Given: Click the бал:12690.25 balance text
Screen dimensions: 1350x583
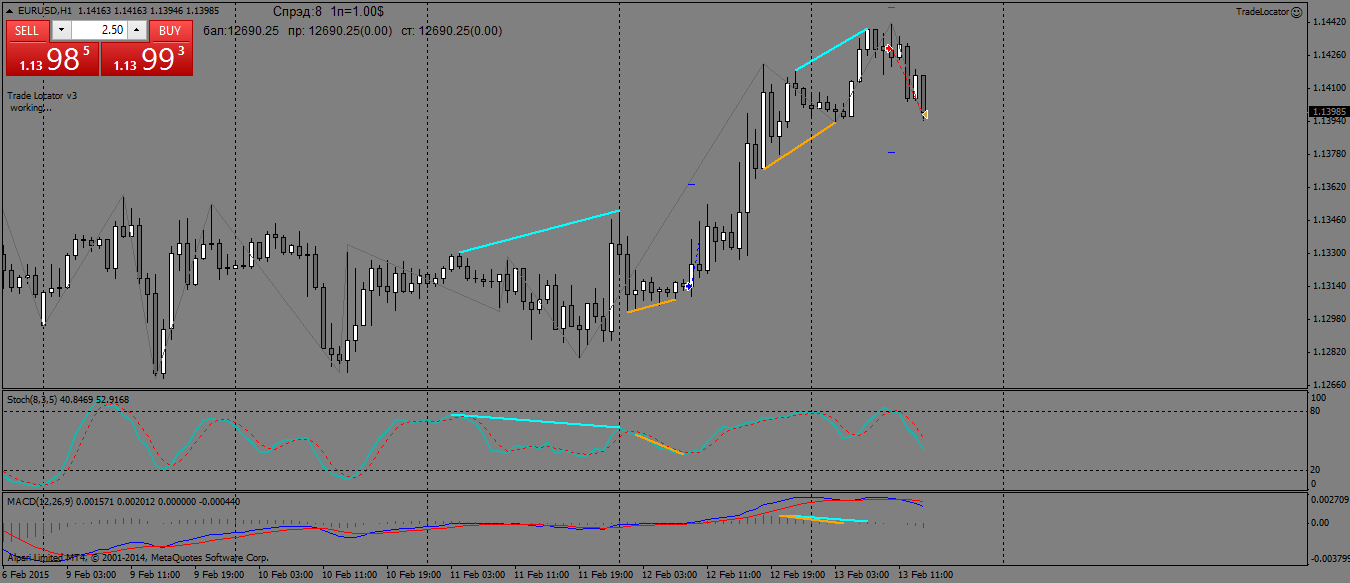Looking at the screenshot, I should pos(240,31).
